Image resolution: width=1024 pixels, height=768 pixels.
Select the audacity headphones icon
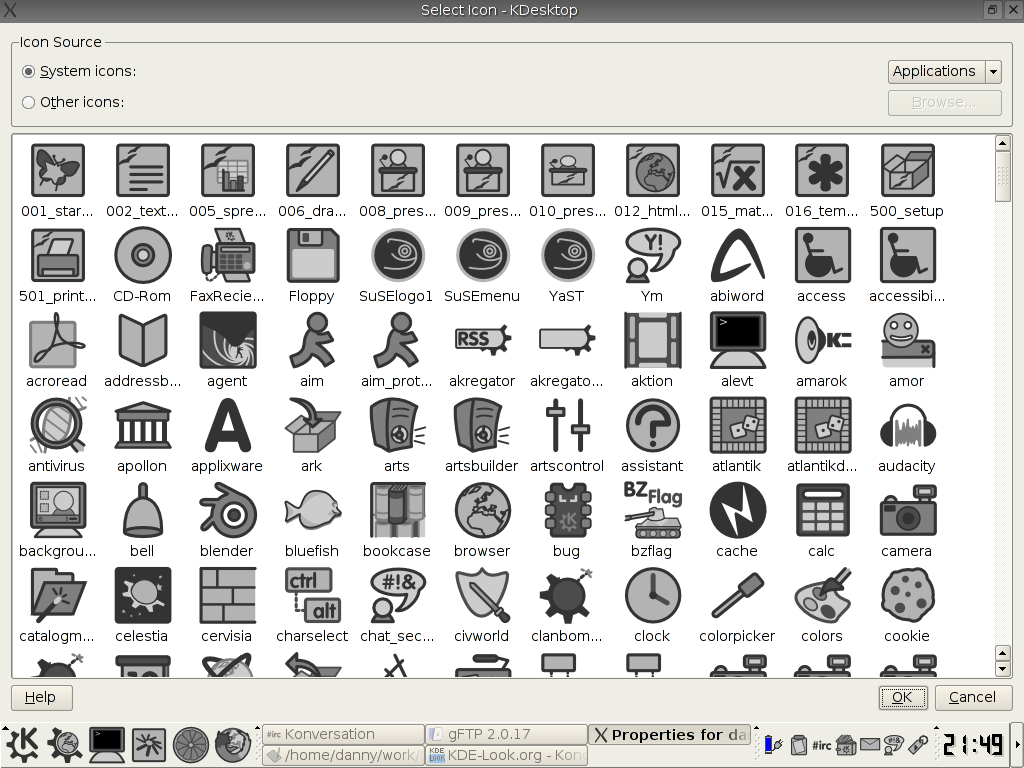[906, 426]
